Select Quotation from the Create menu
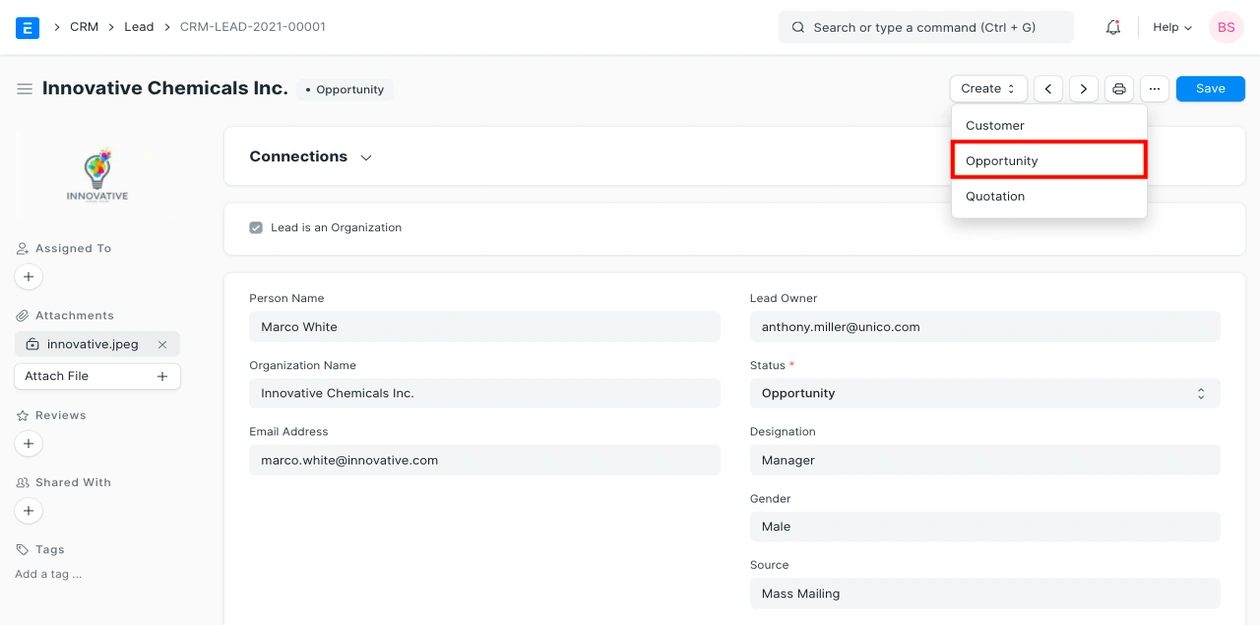1260x625 pixels. click(x=995, y=197)
